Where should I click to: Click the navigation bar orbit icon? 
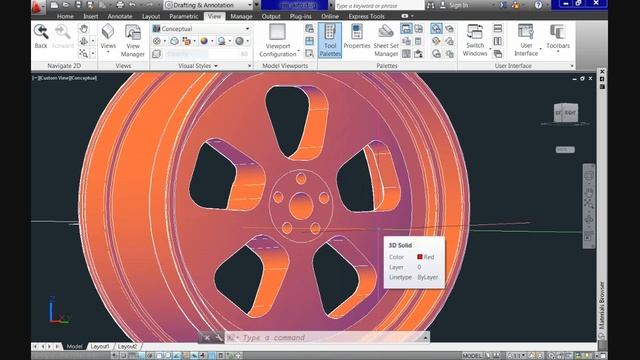click(589, 220)
